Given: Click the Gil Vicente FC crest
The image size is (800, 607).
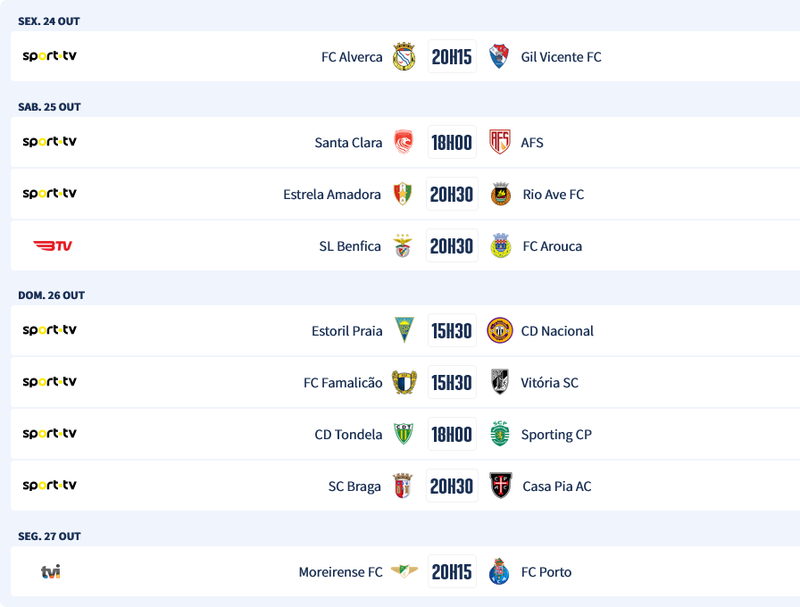Looking at the screenshot, I should point(499,56).
